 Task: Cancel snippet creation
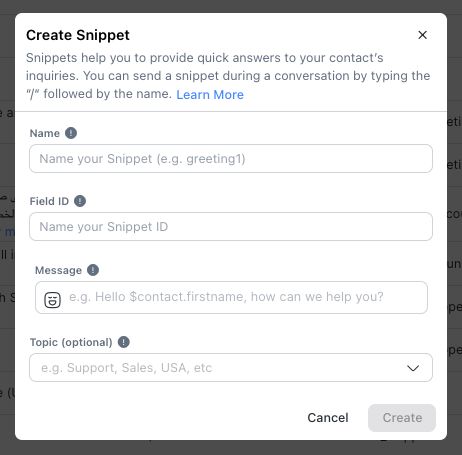pos(328,418)
